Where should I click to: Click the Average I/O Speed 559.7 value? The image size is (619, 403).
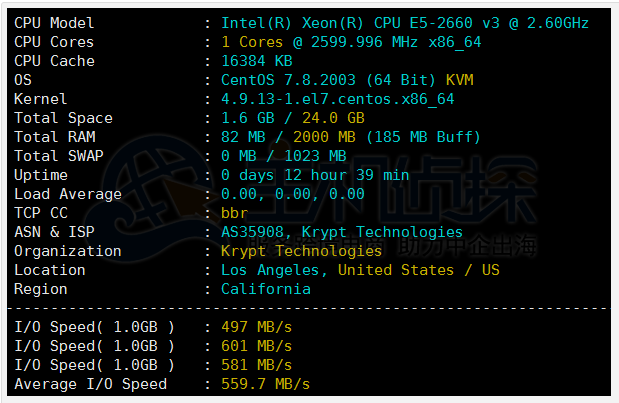click(265, 384)
